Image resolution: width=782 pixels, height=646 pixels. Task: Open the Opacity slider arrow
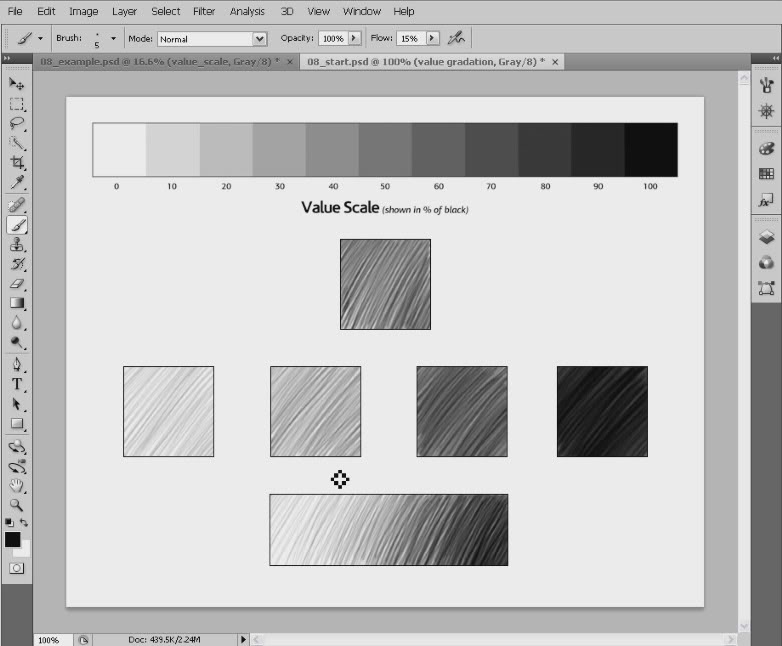point(354,38)
